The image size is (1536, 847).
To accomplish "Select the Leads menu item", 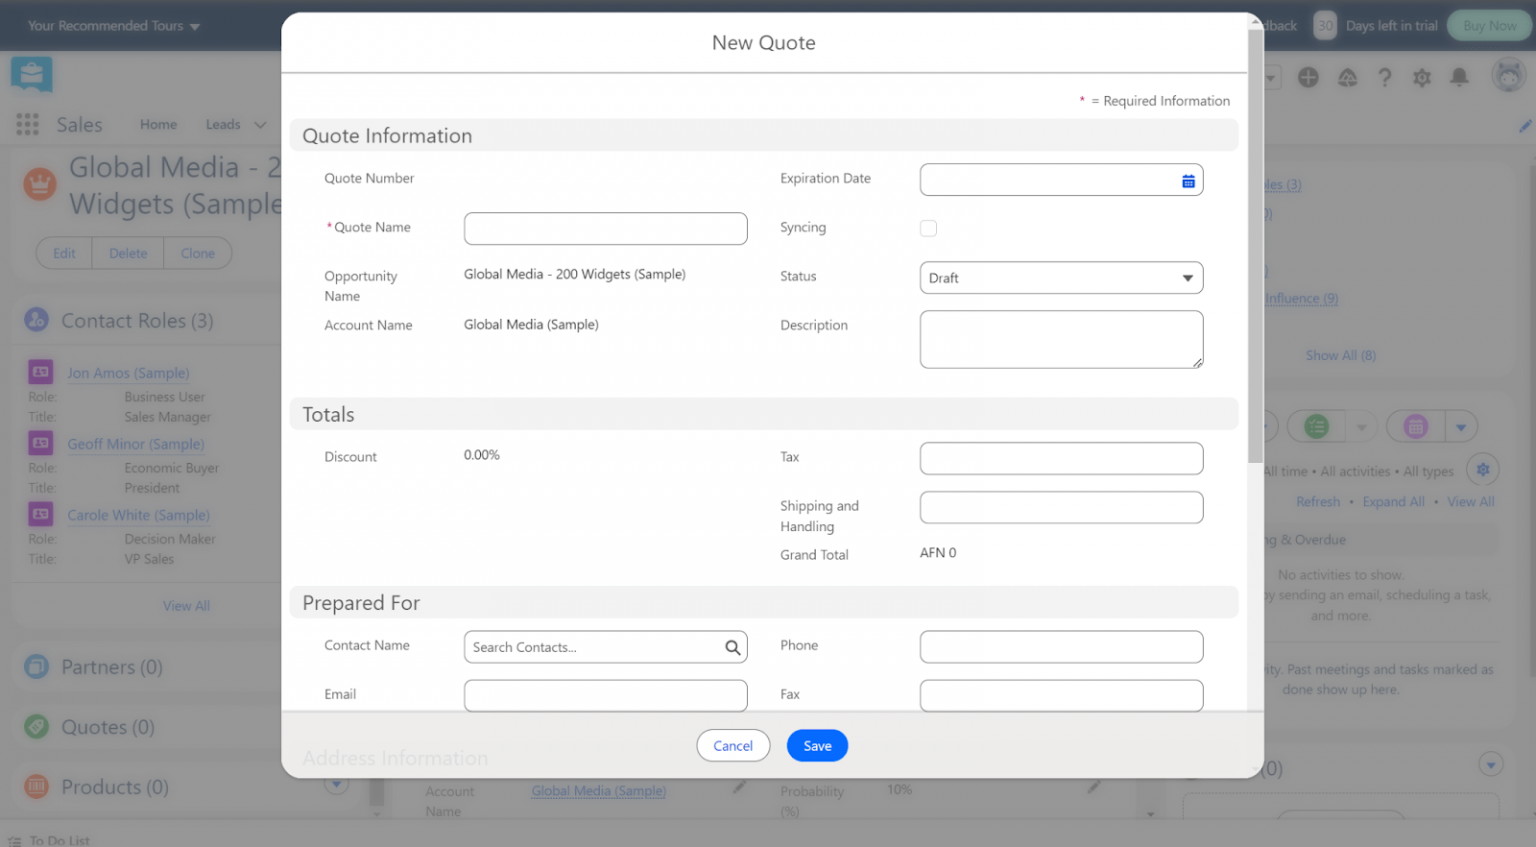I will click(222, 124).
